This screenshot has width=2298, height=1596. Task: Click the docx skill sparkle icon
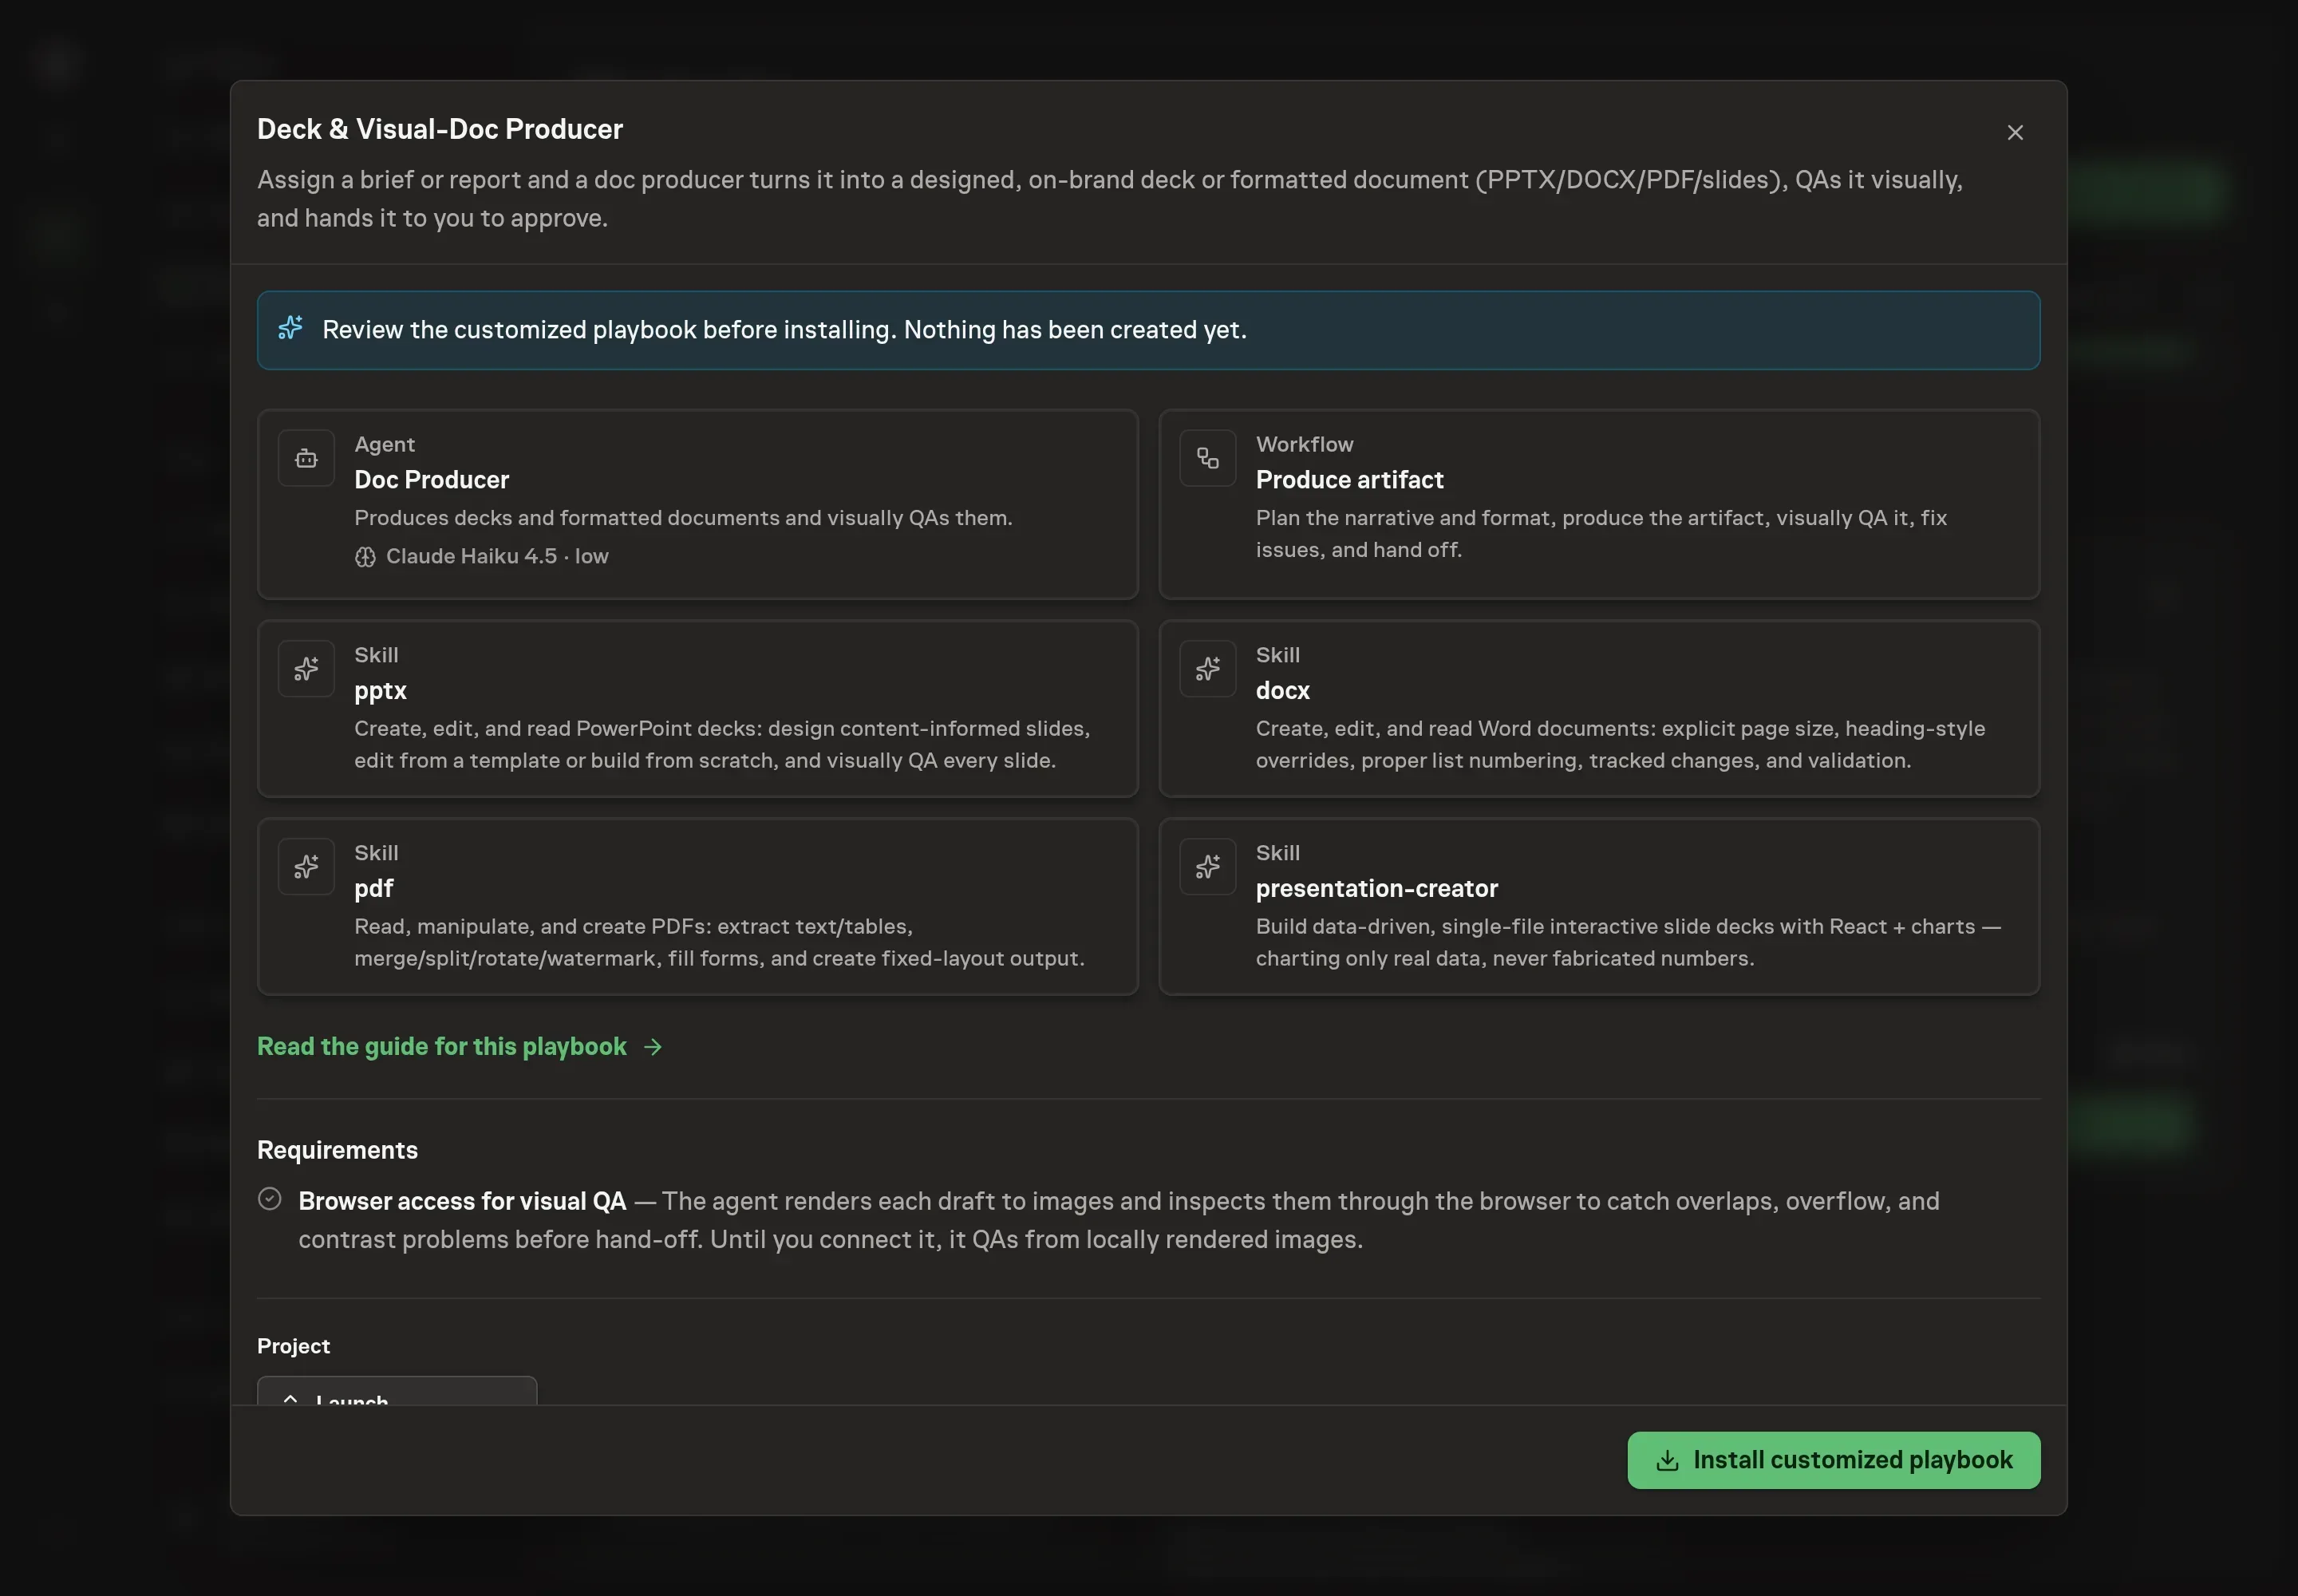1207,669
